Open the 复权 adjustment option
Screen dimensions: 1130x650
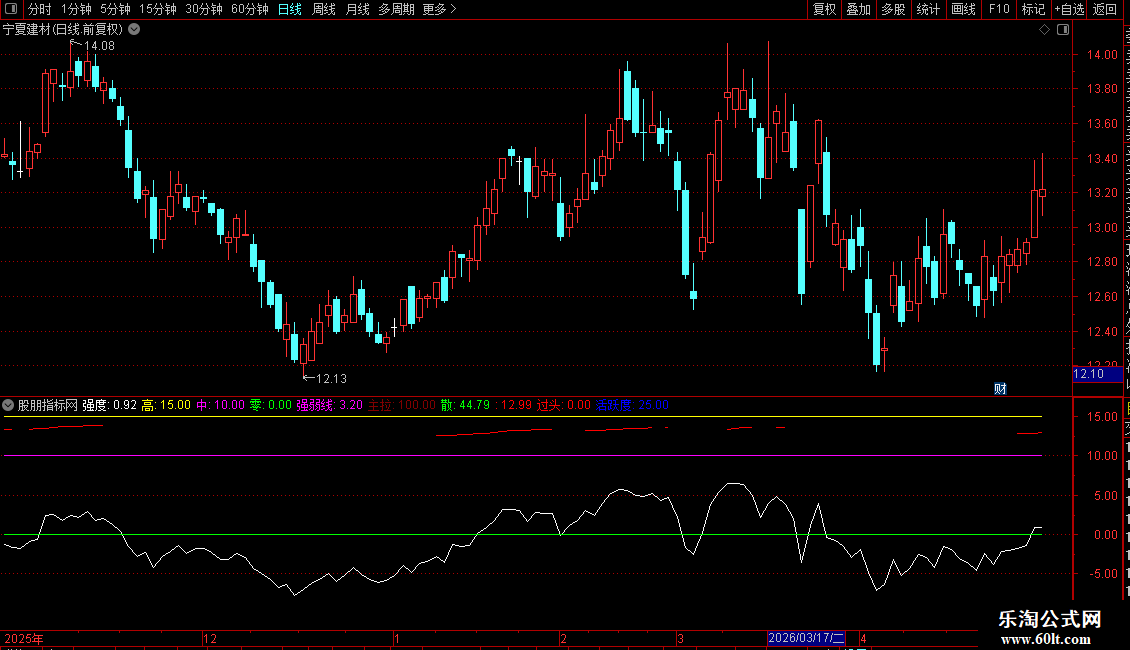pos(824,9)
